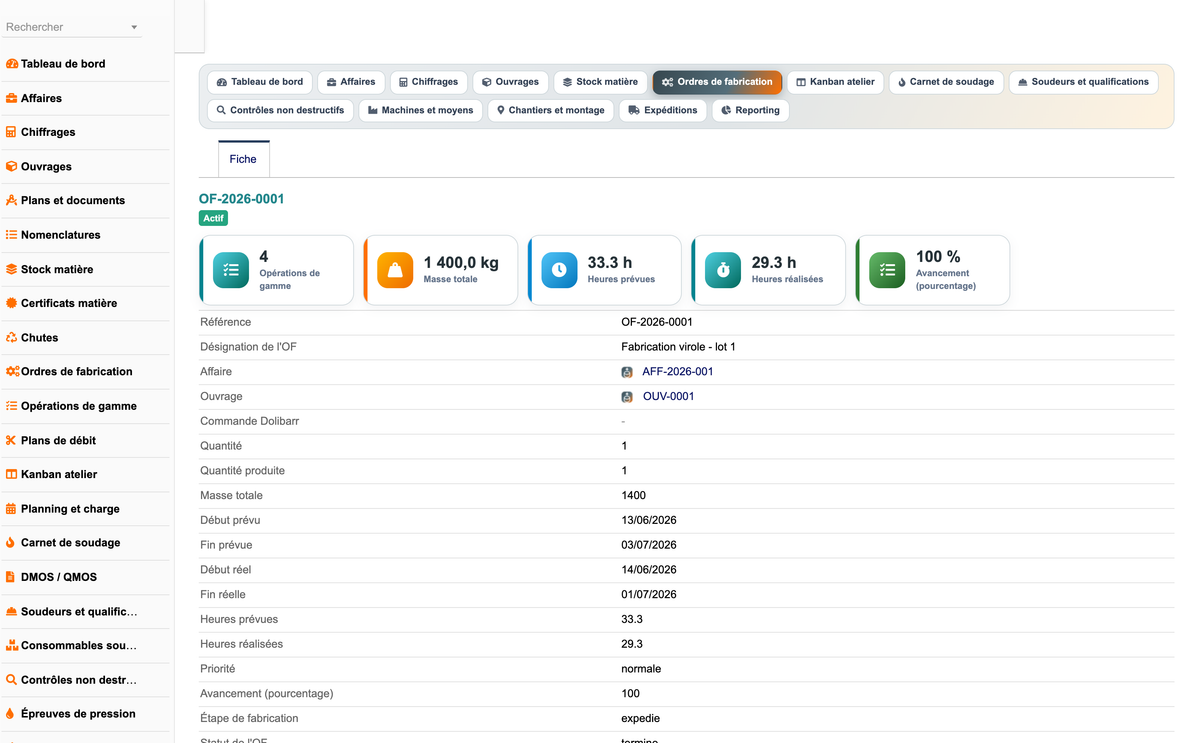Viewport: 1200px width, 743px height.
Task: Click the Nomenclatures list icon in sidebar
Action: coord(12,235)
